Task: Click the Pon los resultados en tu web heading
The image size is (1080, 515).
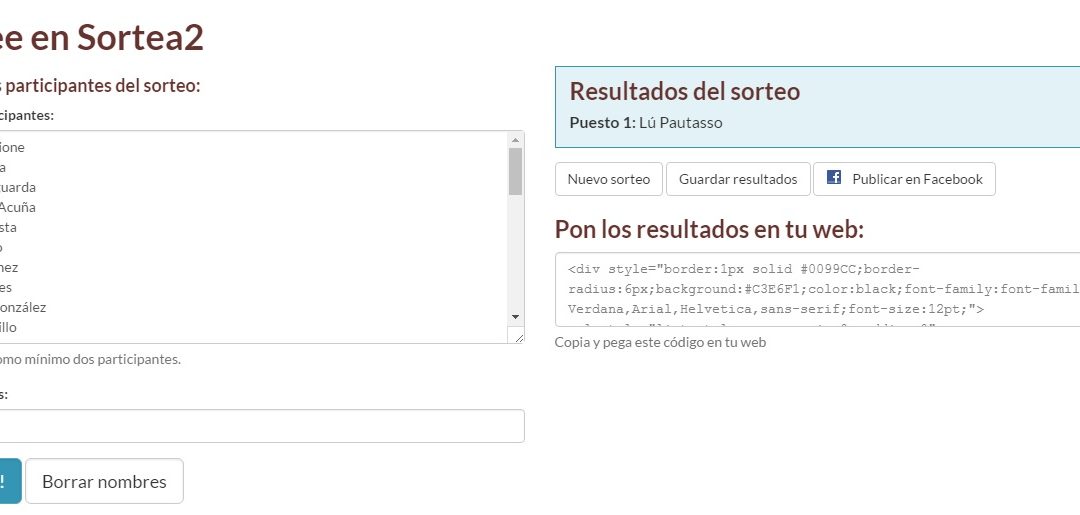Action: click(x=709, y=229)
